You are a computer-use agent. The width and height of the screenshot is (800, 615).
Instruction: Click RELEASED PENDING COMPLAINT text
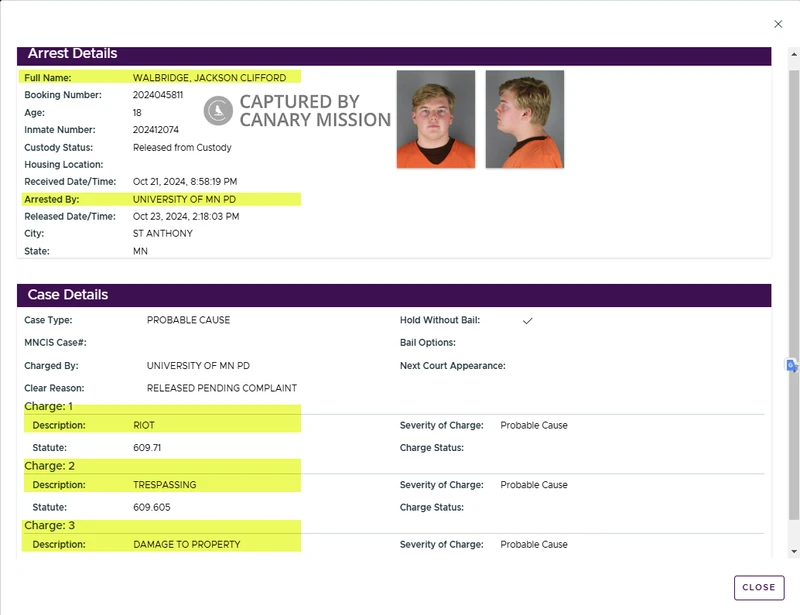point(222,388)
